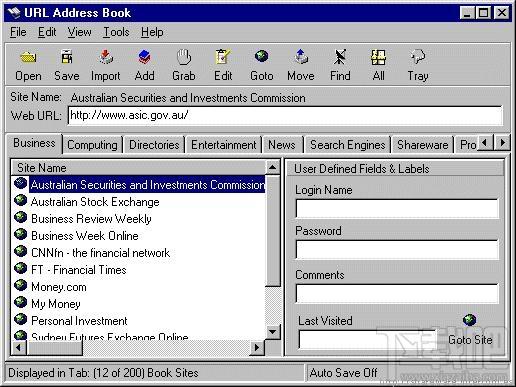The width and height of the screenshot is (516, 387).
Task: Click the Password field
Action: pyautogui.click(x=397, y=250)
